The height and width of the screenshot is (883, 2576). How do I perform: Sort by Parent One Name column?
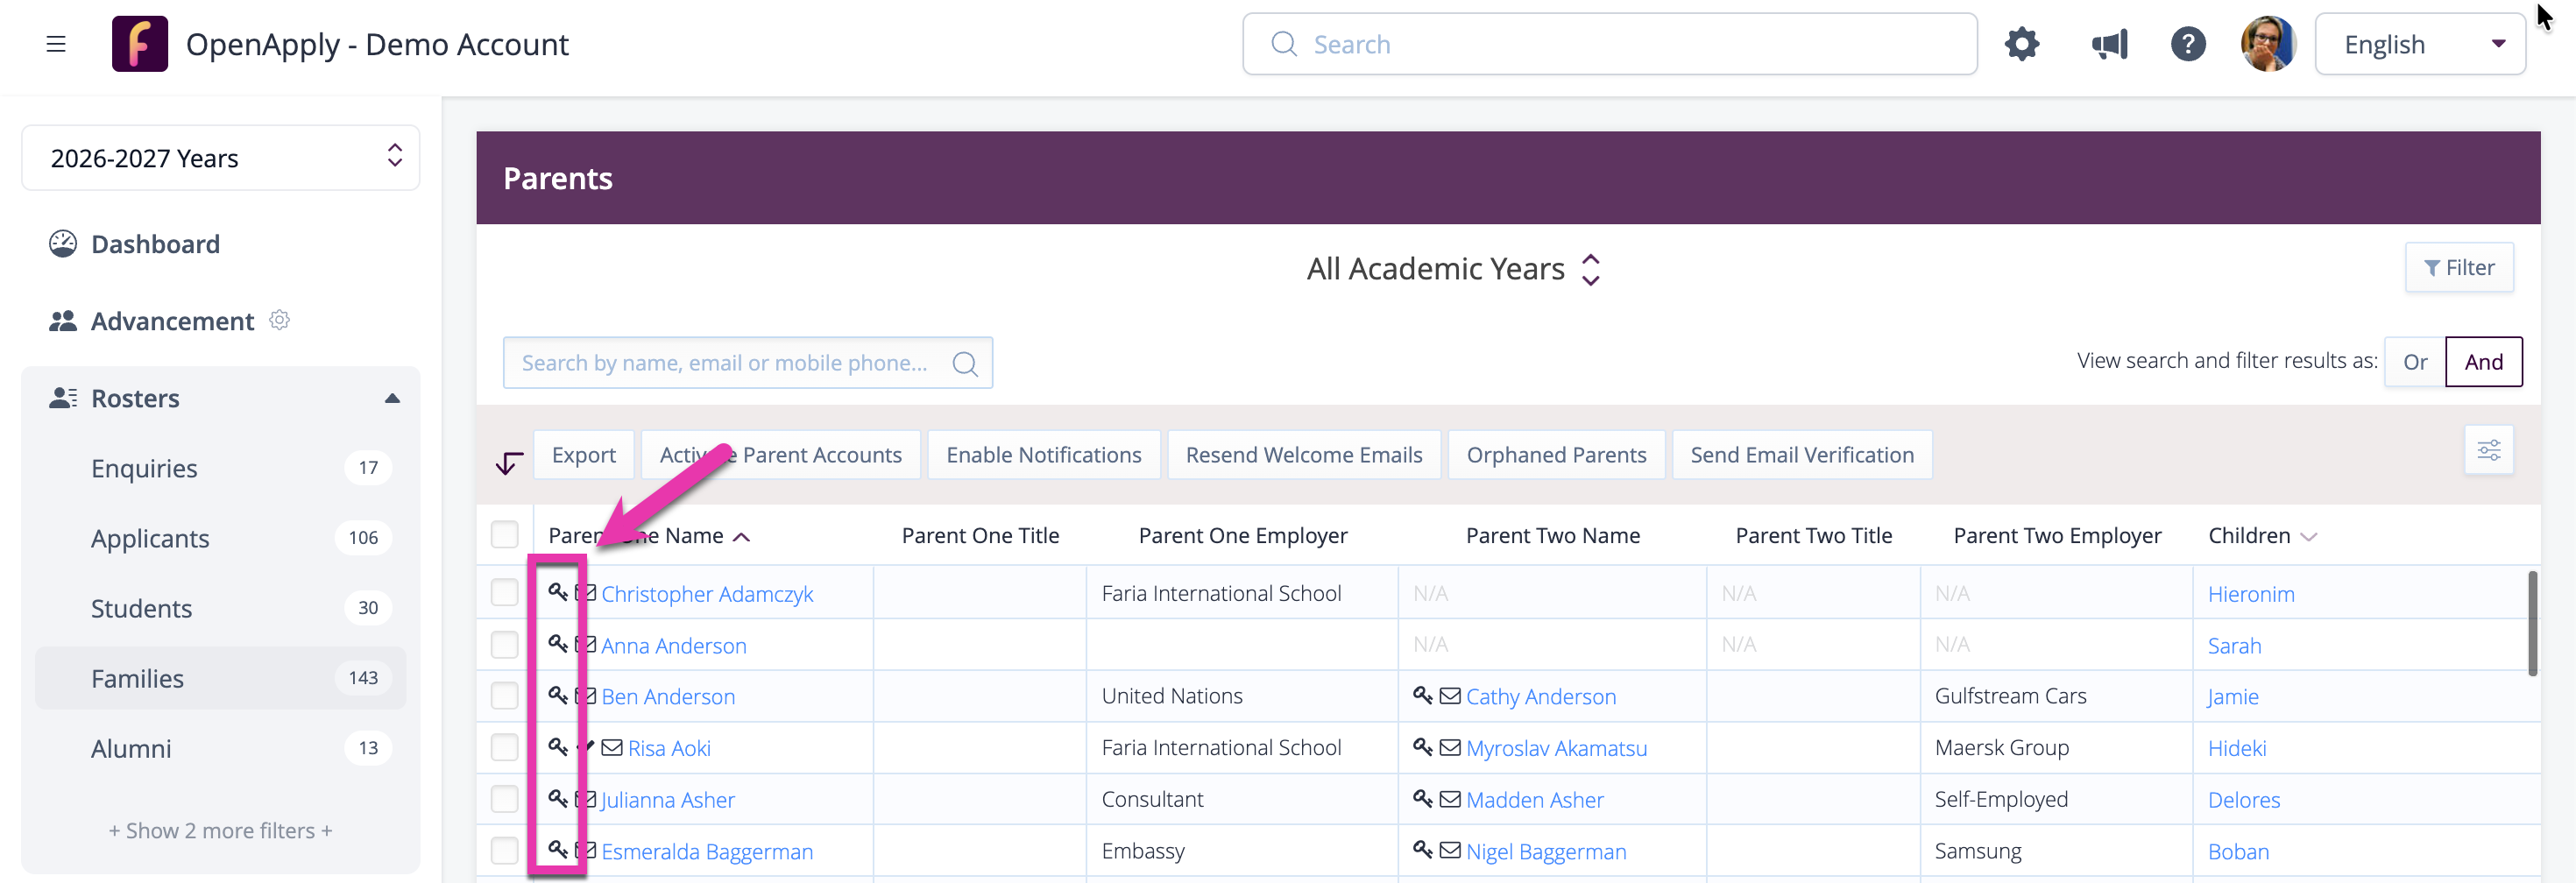[649, 536]
